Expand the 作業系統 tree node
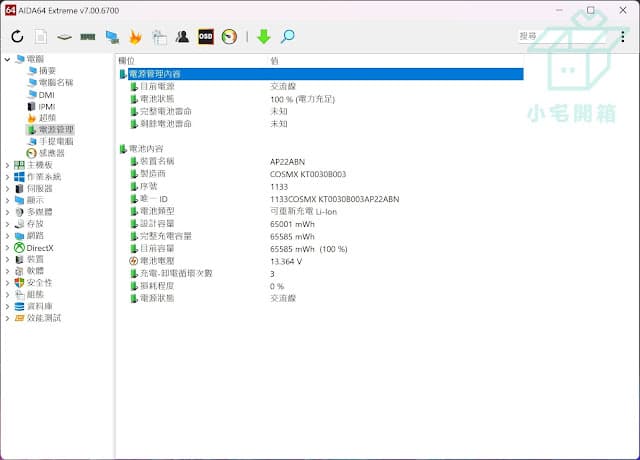 (x=7, y=177)
